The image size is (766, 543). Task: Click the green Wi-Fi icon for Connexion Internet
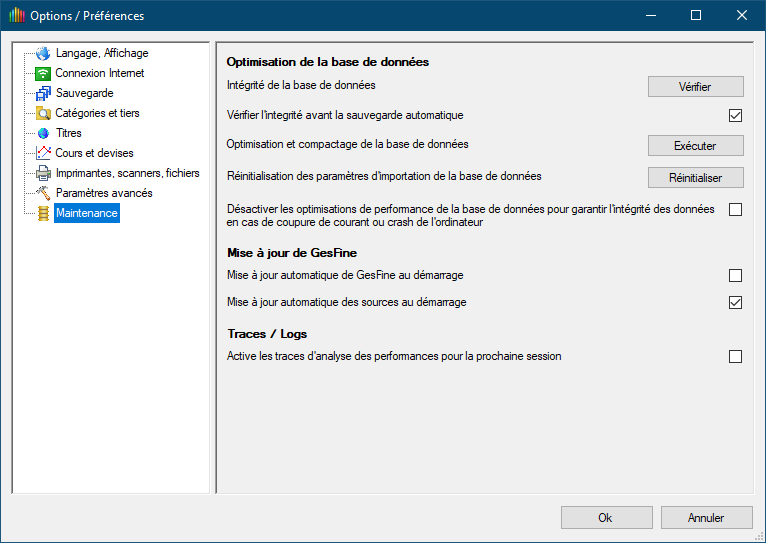42,74
